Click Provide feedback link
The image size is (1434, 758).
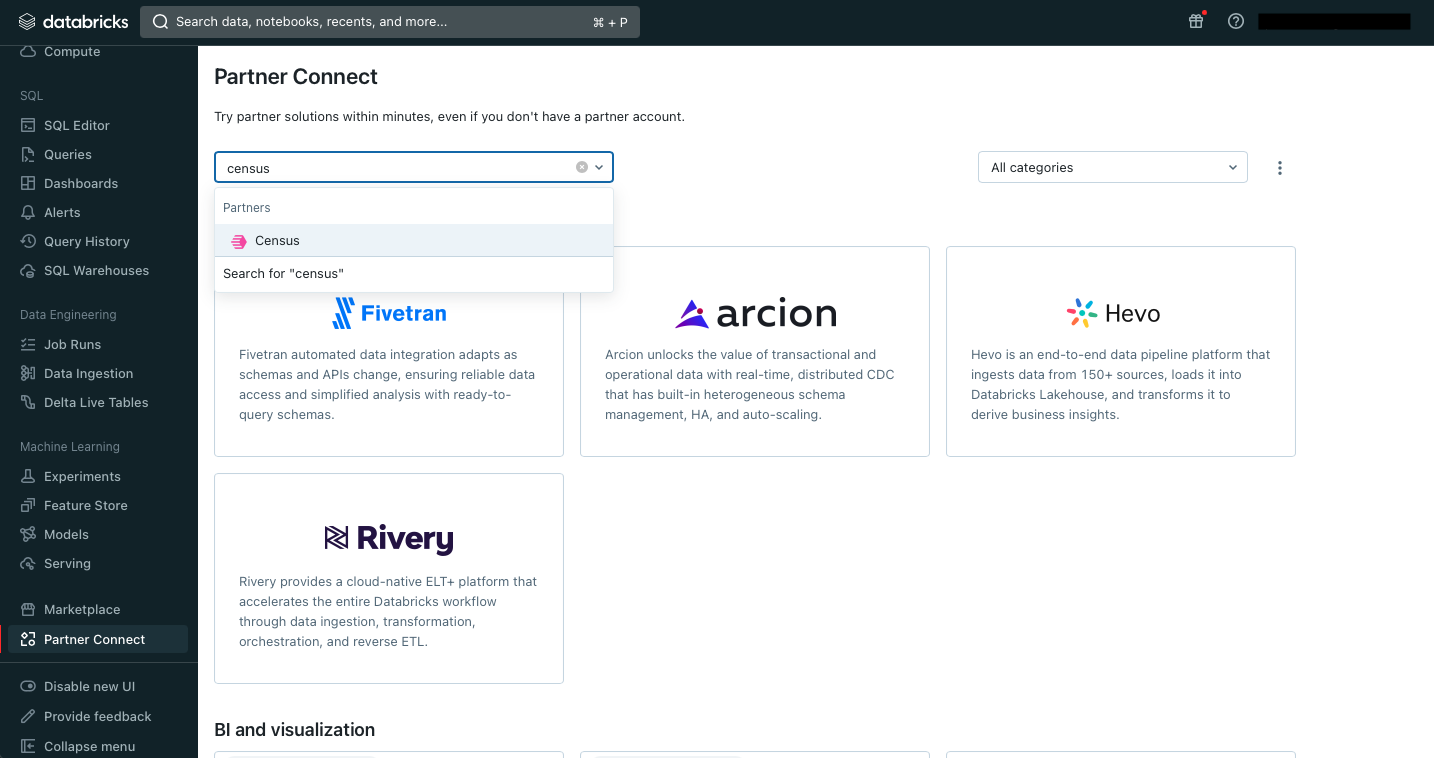(97, 716)
